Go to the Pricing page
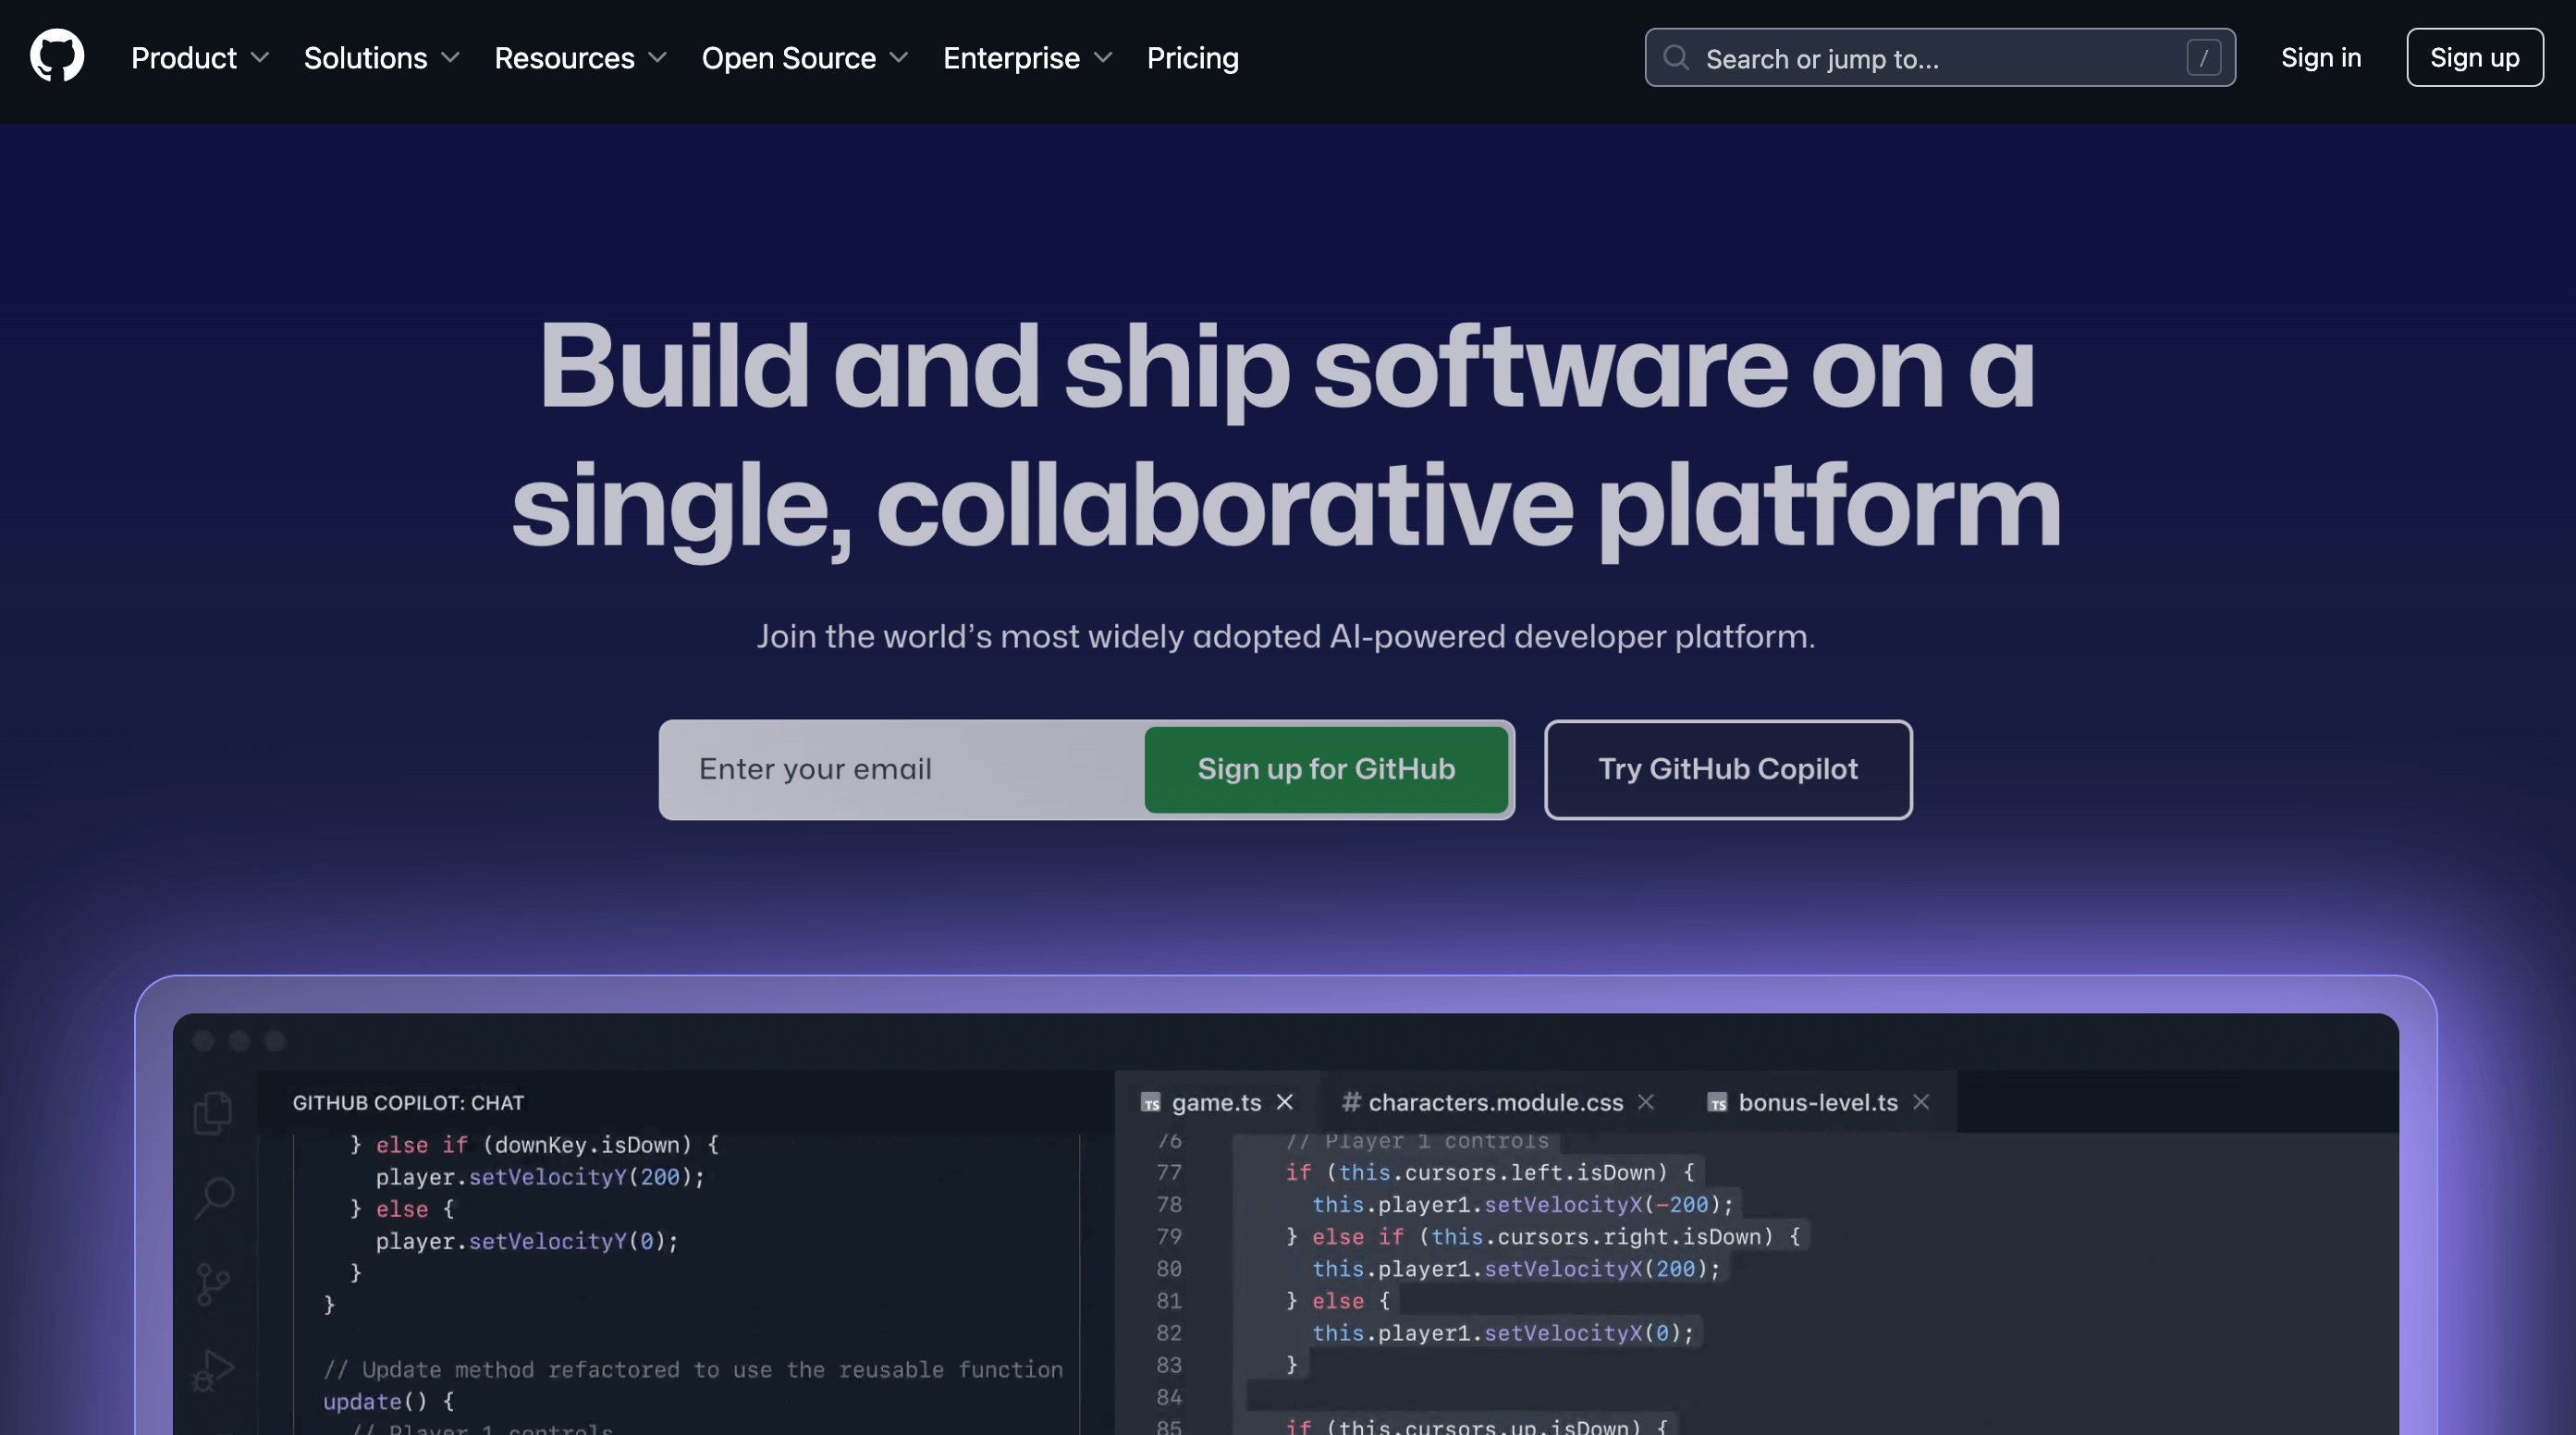 click(x=1192, y=58)
